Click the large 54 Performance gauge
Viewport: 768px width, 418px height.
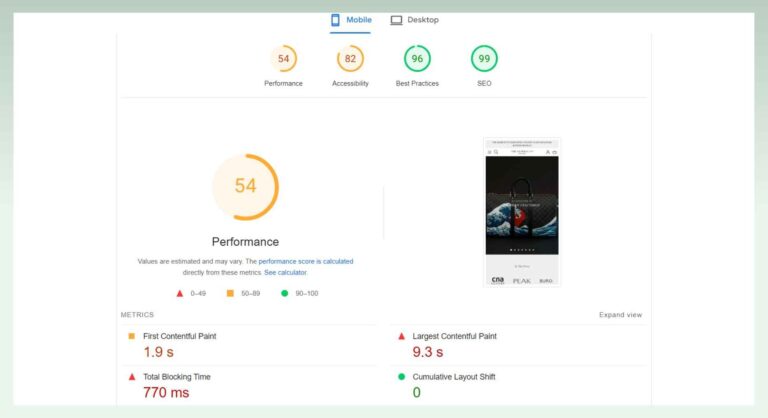point(245,186)
